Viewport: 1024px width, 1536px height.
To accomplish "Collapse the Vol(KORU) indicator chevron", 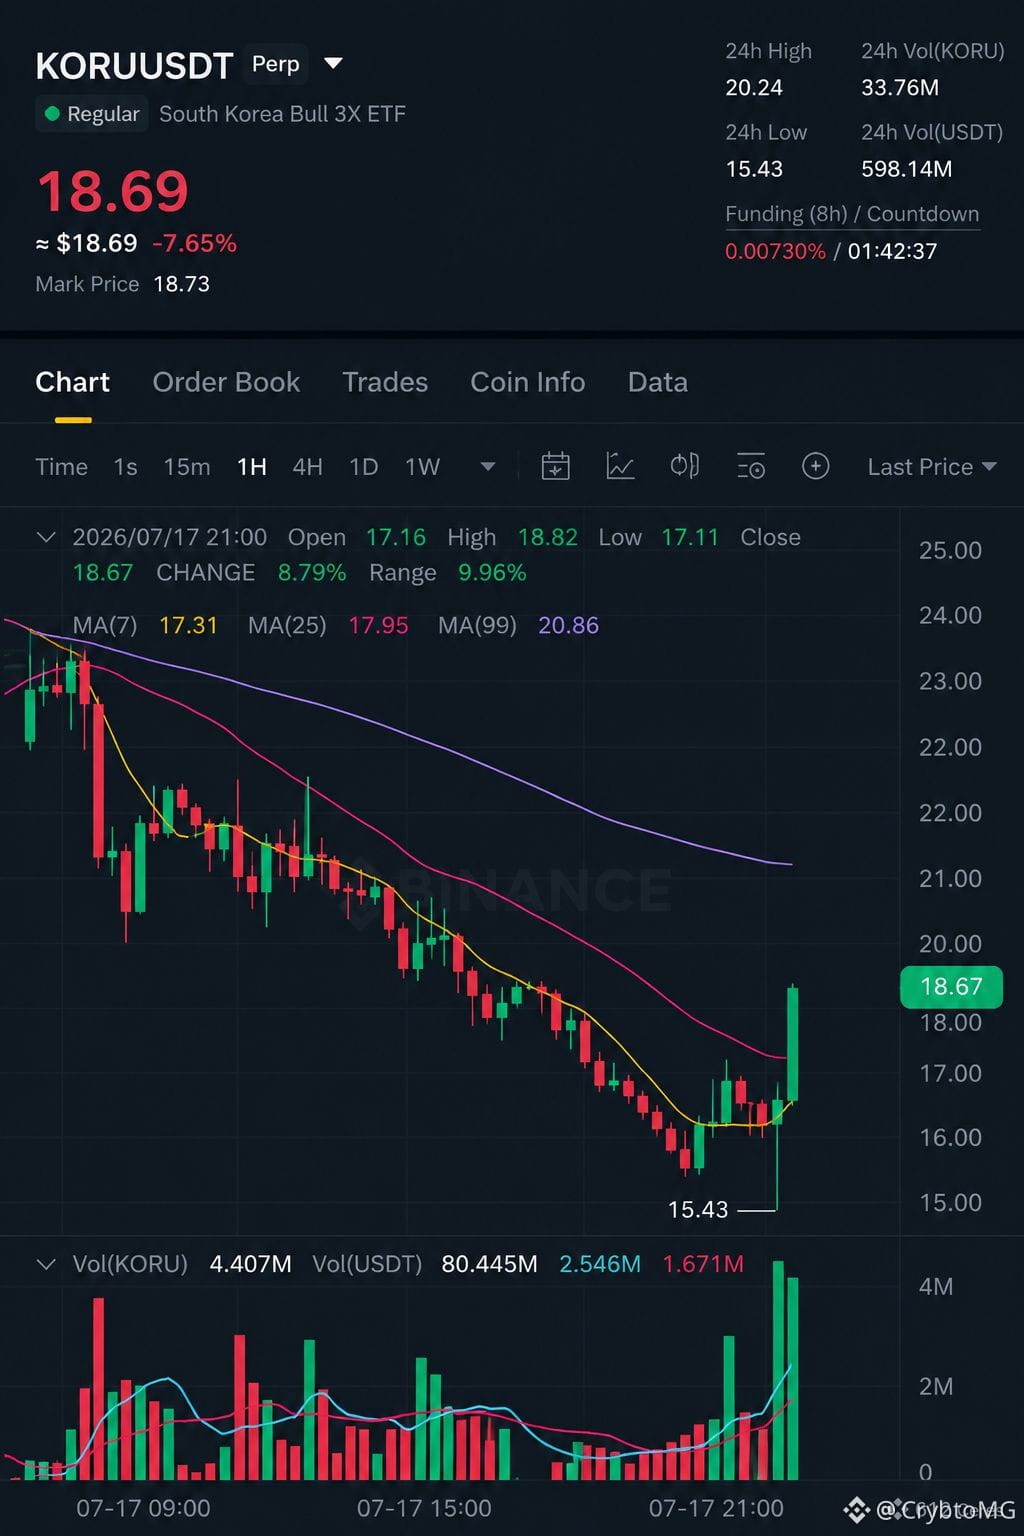I will (x=46, y=1264).
